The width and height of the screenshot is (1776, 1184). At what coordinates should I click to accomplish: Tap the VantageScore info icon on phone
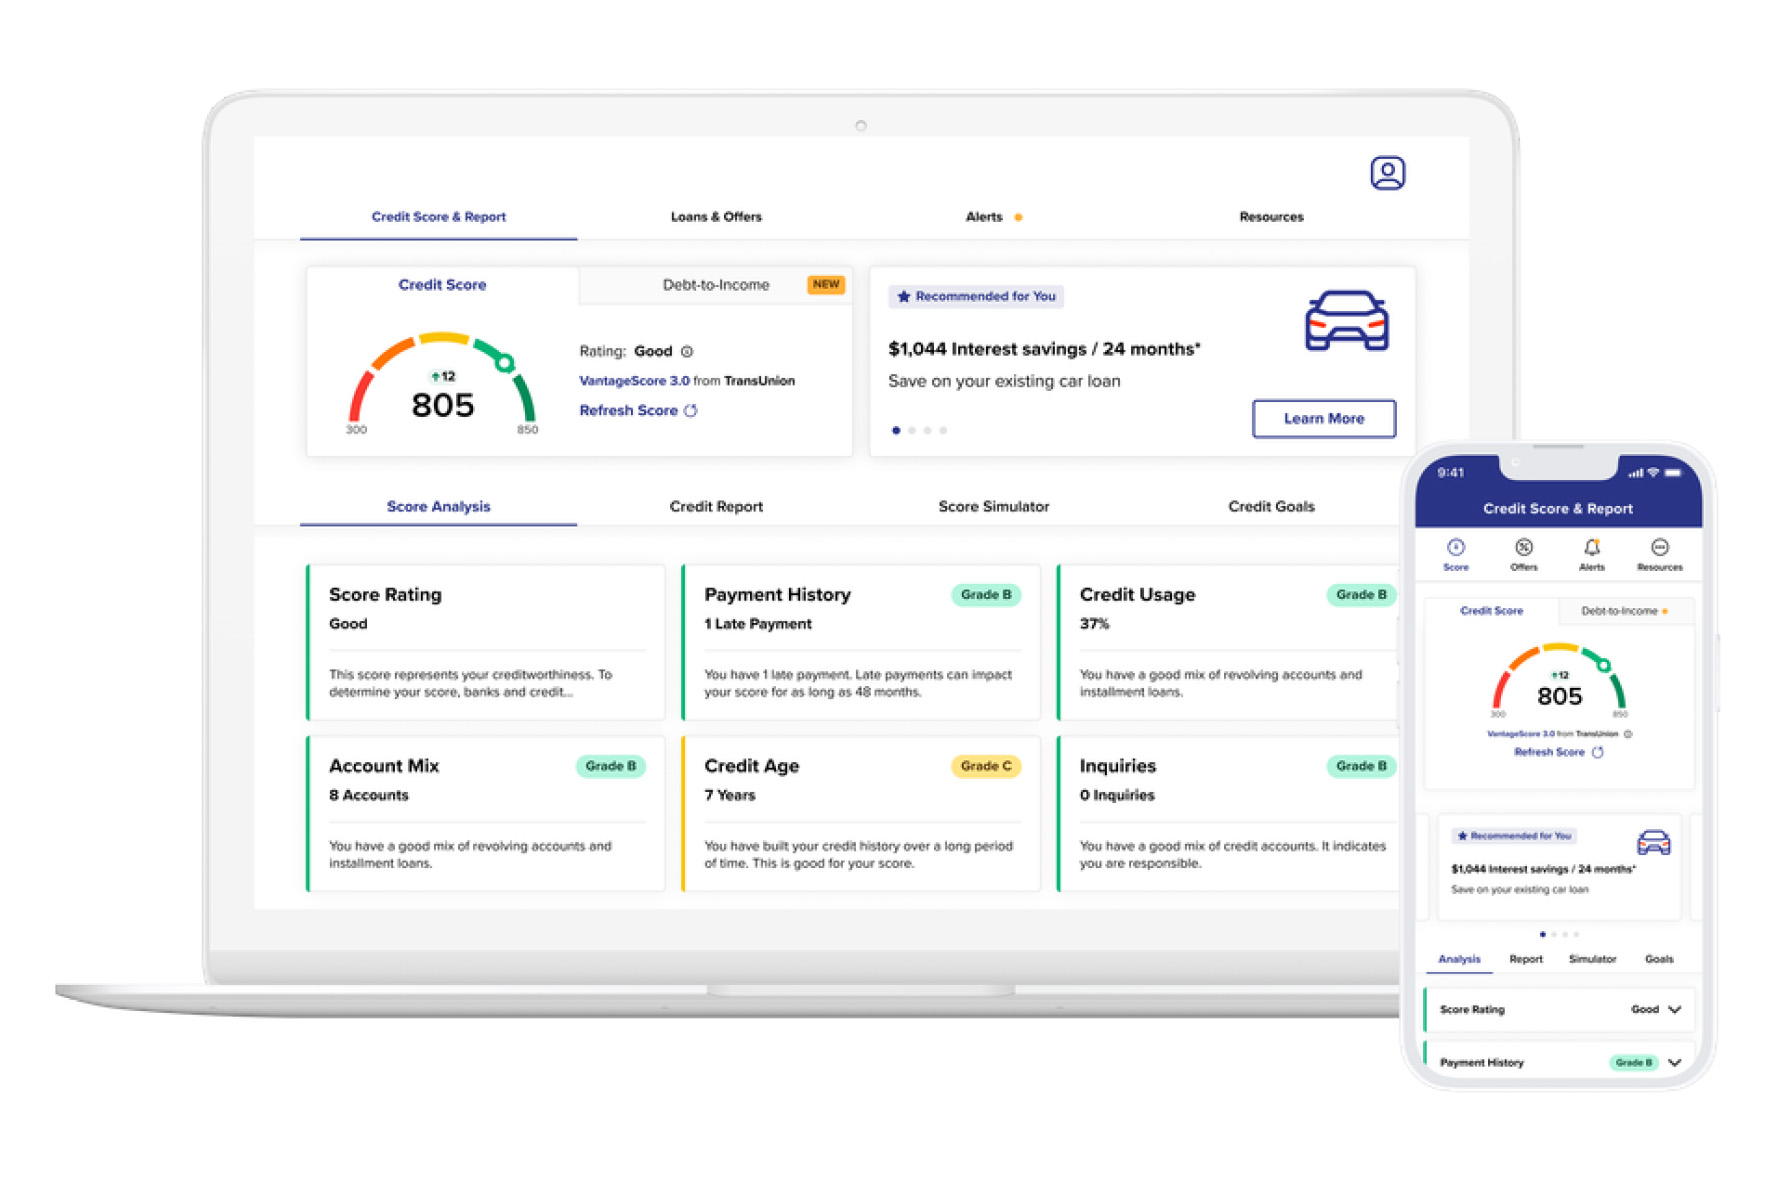click(1628, 734)
